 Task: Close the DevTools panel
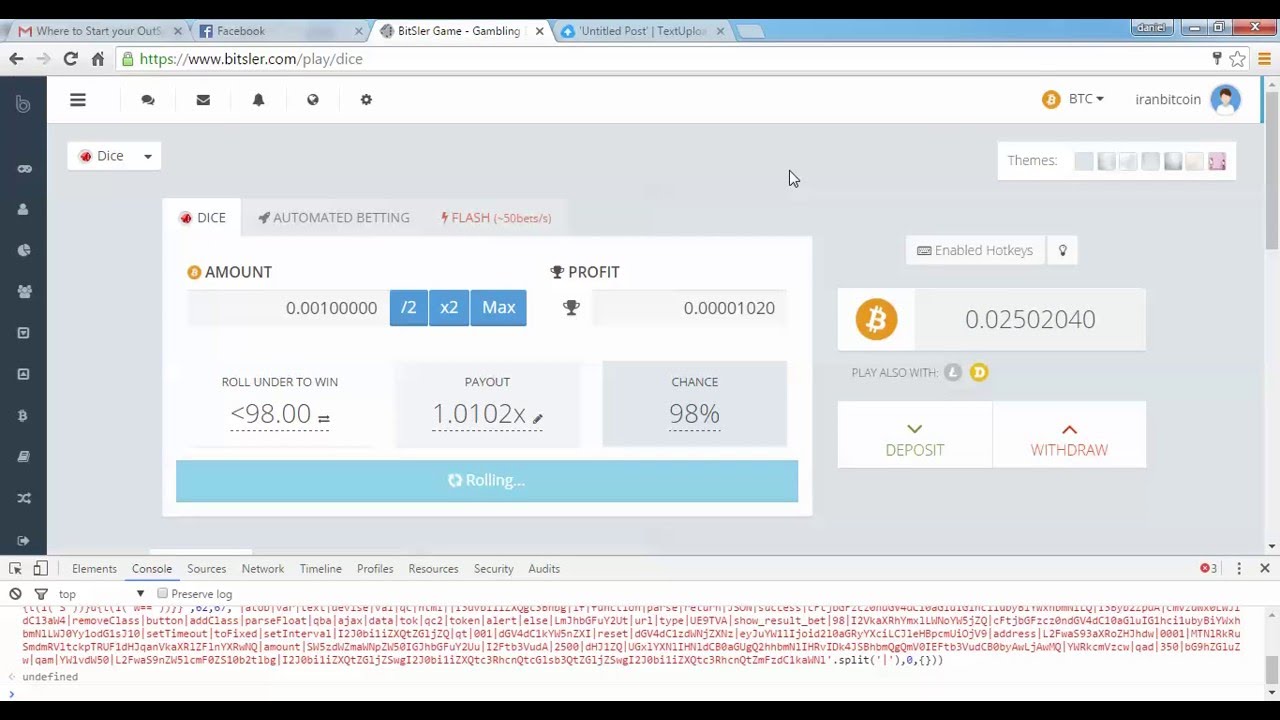pos(1264,568)
